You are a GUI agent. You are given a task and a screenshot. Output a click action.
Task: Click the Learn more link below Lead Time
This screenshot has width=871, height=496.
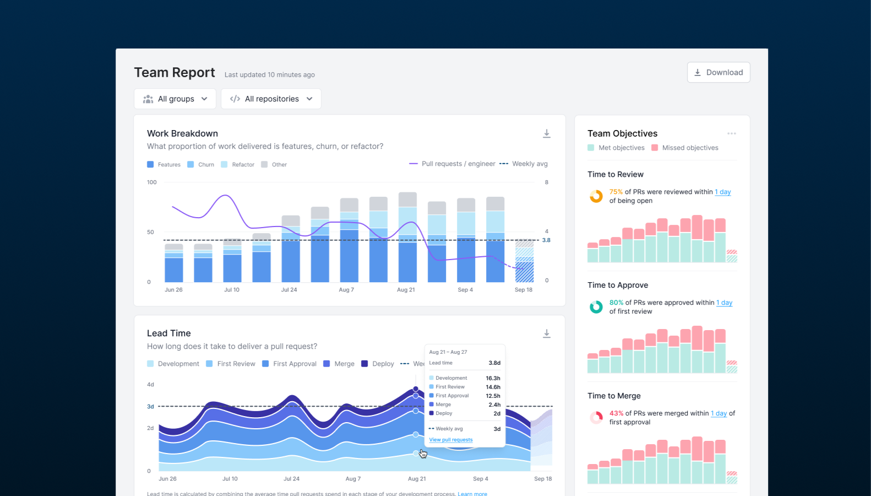(472, 493)
